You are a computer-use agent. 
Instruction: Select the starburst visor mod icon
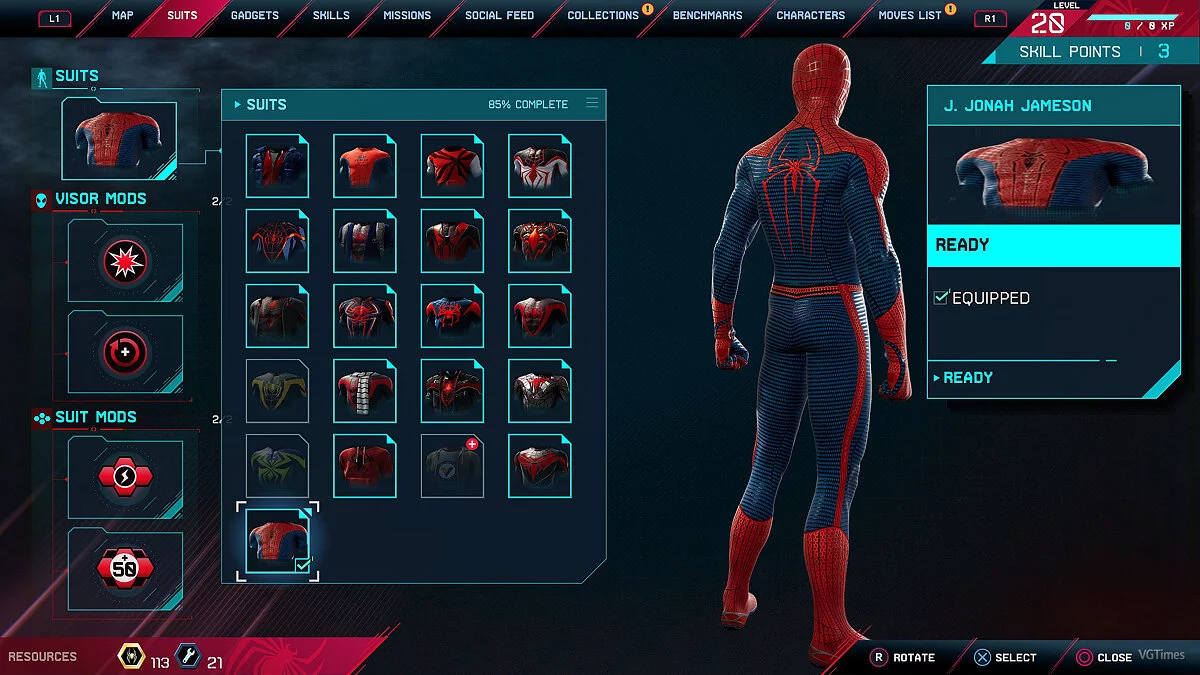126,262
